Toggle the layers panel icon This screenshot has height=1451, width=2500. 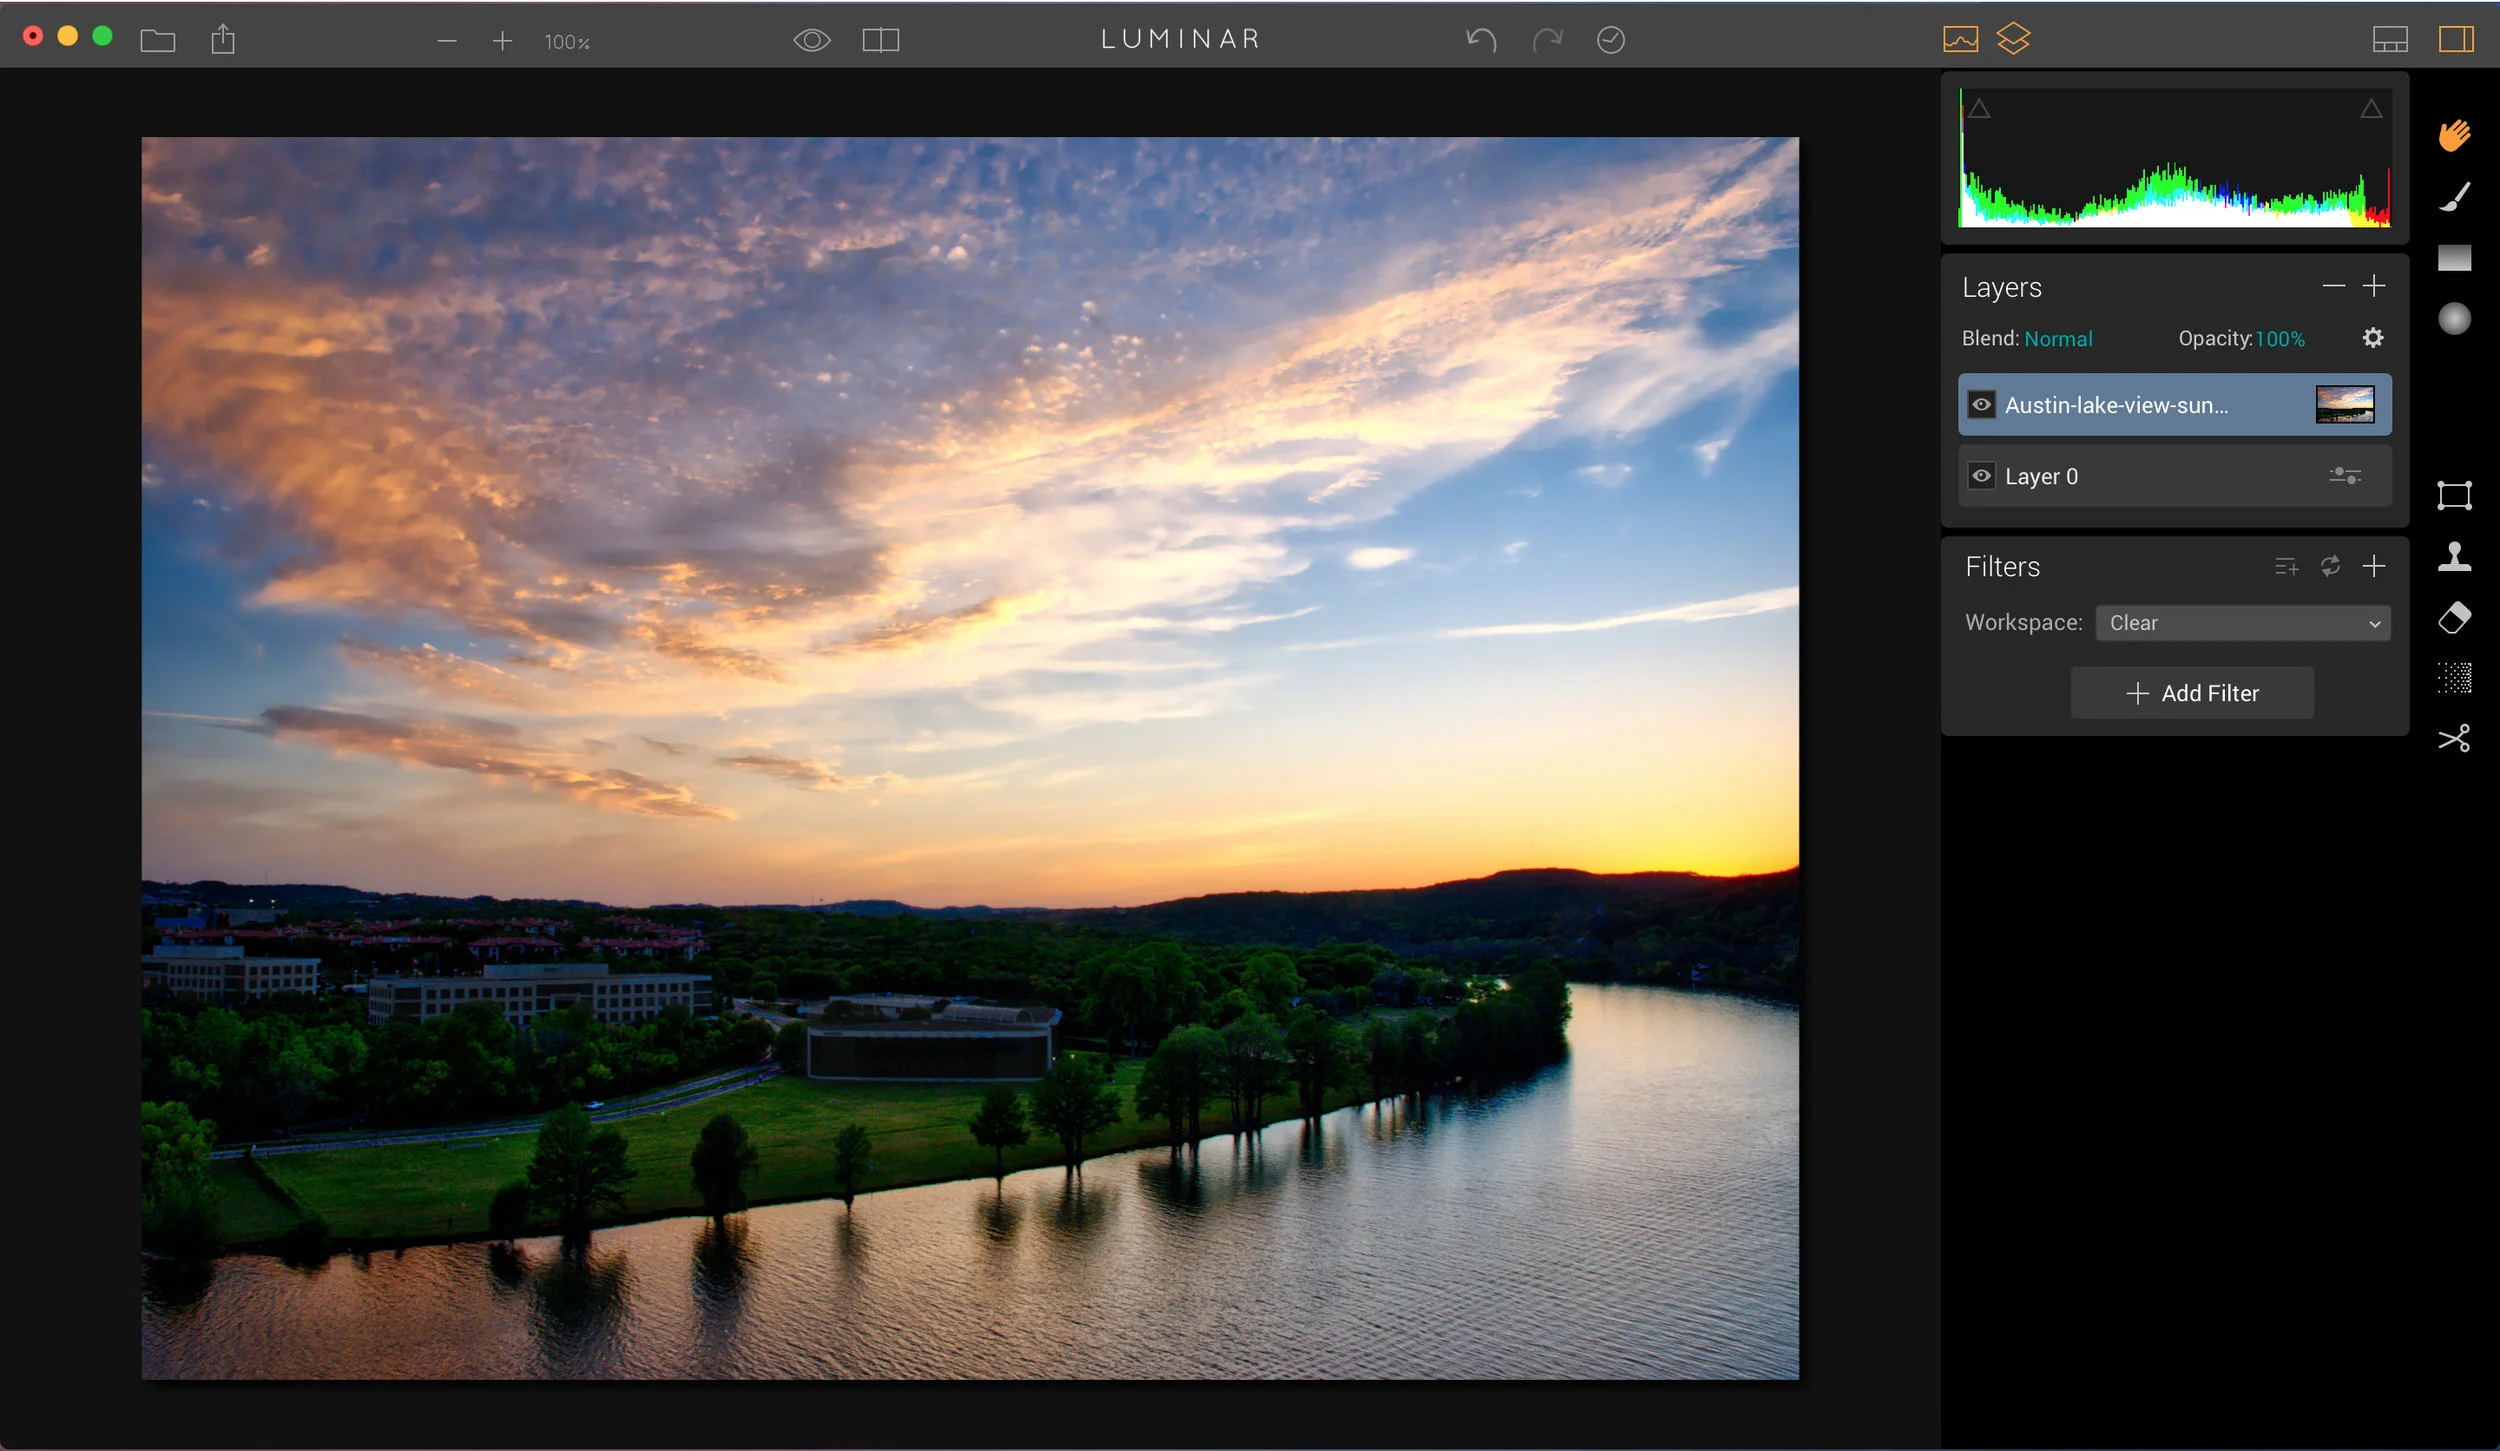pyautogui.click(x=2013, y=39)
